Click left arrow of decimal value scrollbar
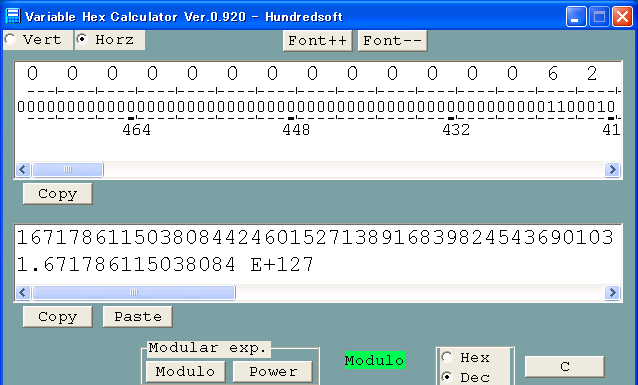638x385 pixels. click(x=23, y=292)
